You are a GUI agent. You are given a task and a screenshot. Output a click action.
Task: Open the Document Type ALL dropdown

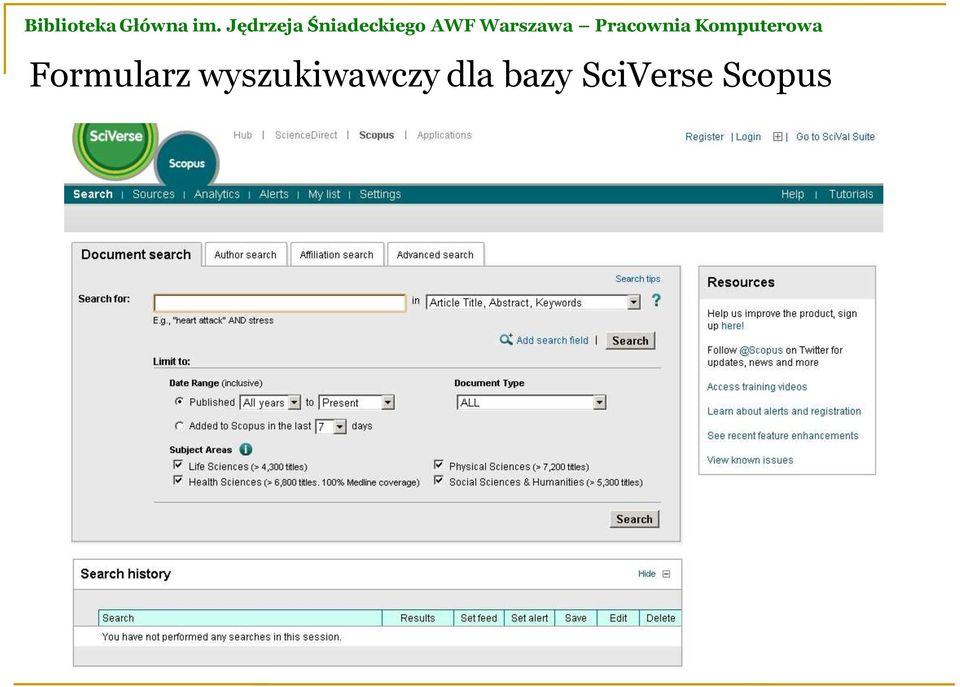click(531, 402)
